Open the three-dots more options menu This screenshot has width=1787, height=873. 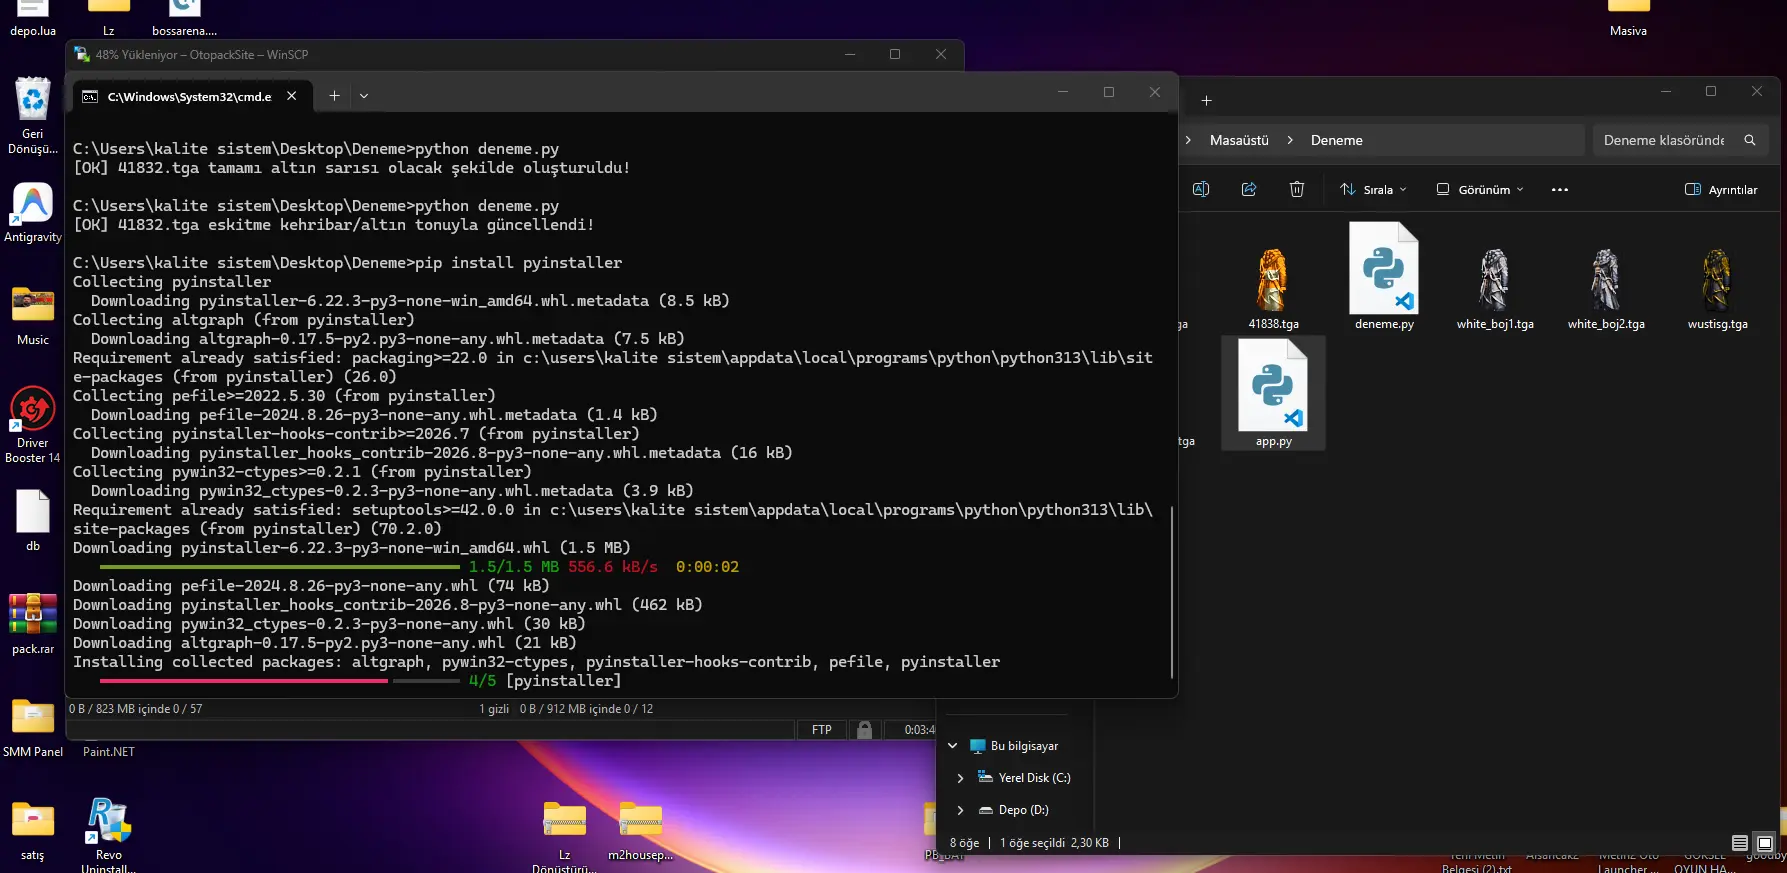pyautogui.click(x=1560, y=189)
